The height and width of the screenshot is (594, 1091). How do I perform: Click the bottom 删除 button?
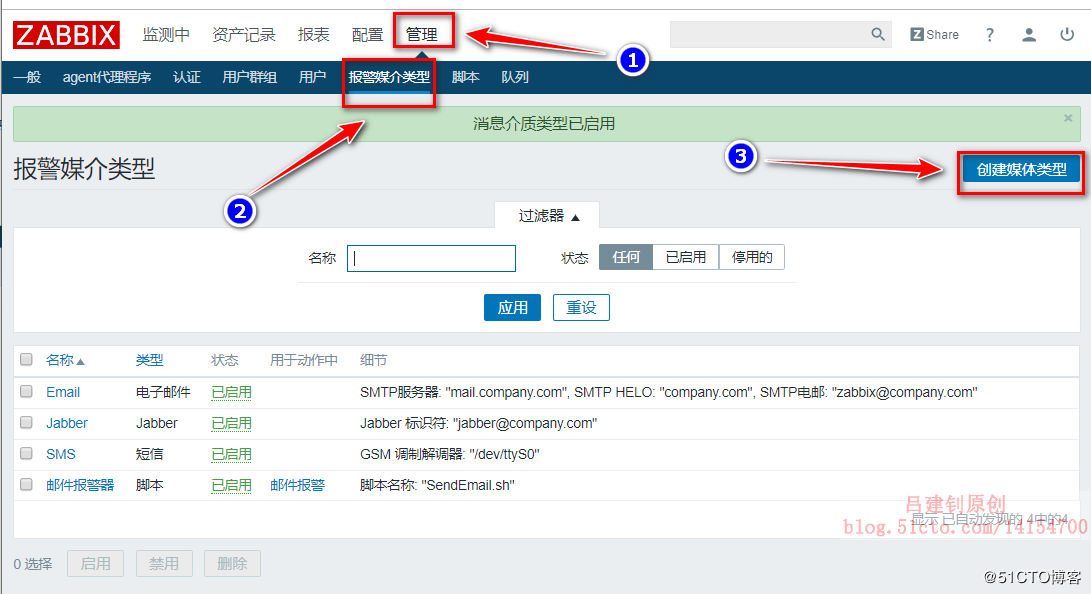(x=232, y=563)
